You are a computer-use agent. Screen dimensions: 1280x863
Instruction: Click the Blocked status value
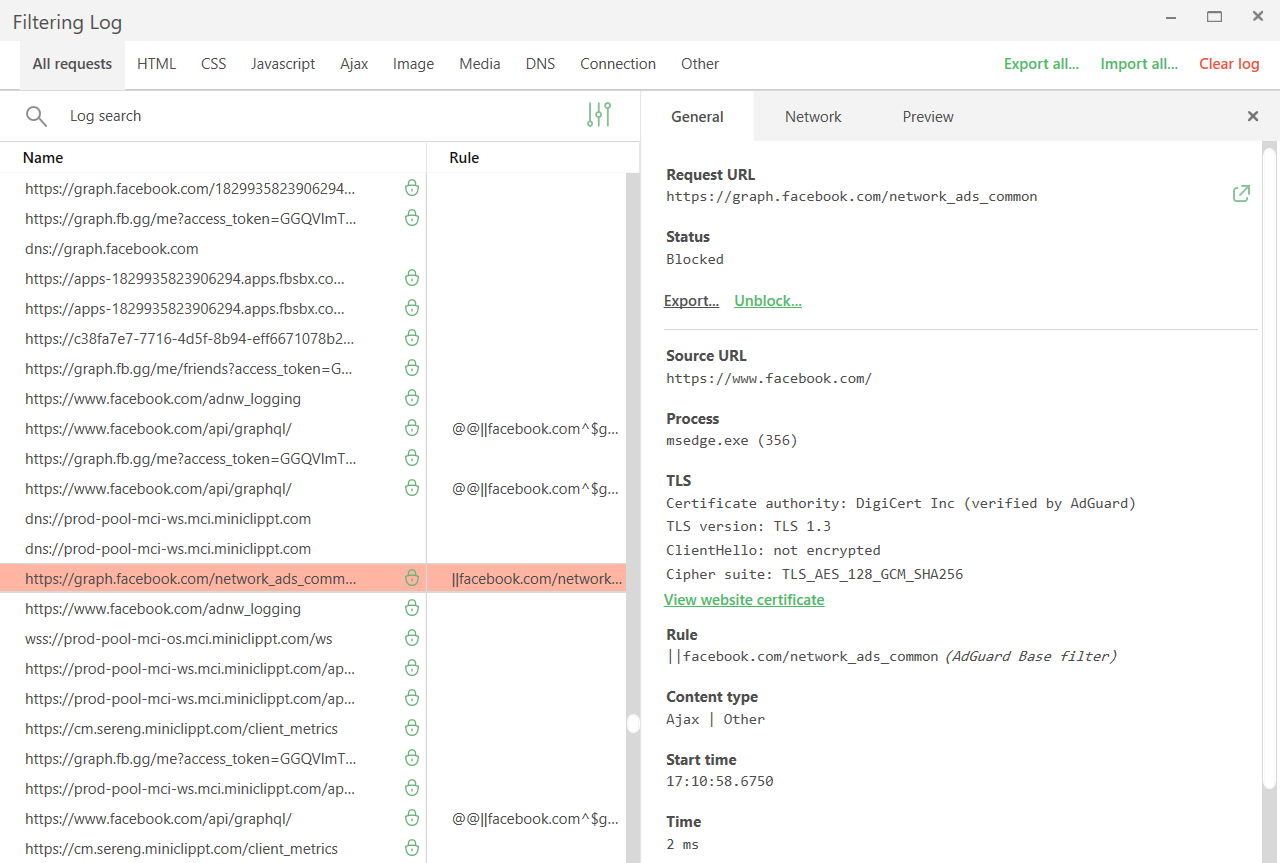(x=695, y=259)
